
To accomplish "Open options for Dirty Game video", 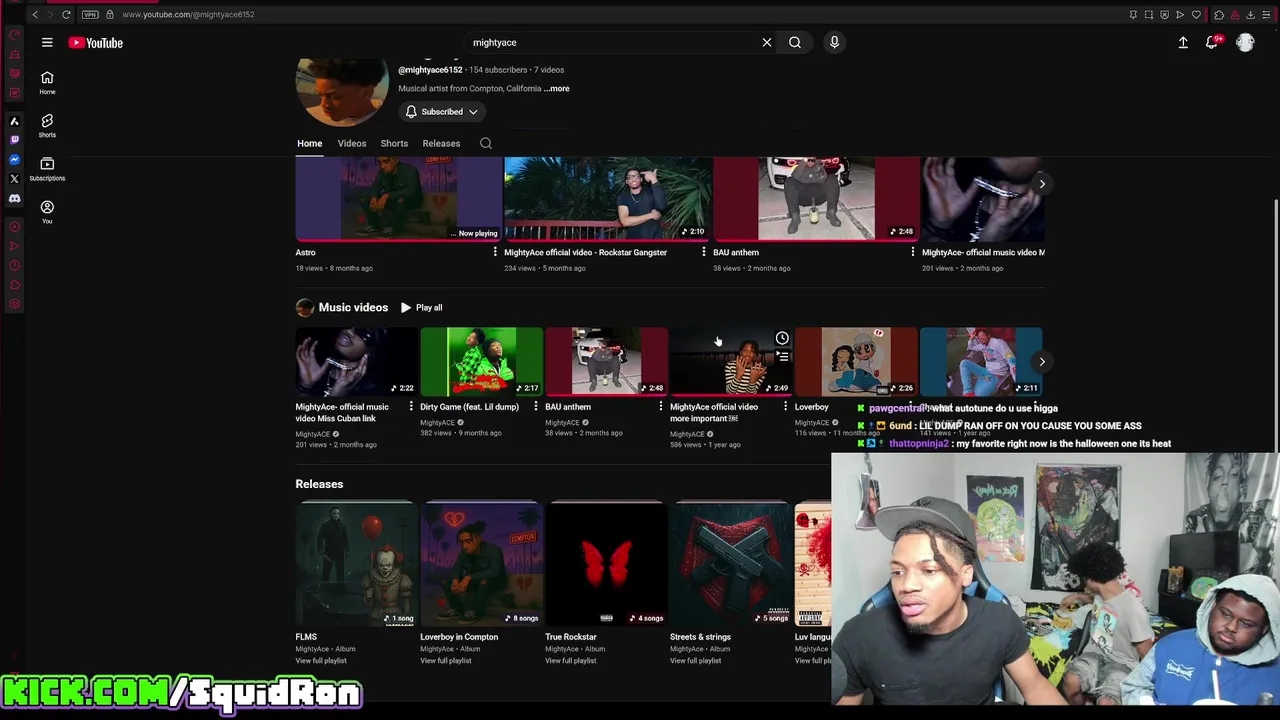I will 535,407.
